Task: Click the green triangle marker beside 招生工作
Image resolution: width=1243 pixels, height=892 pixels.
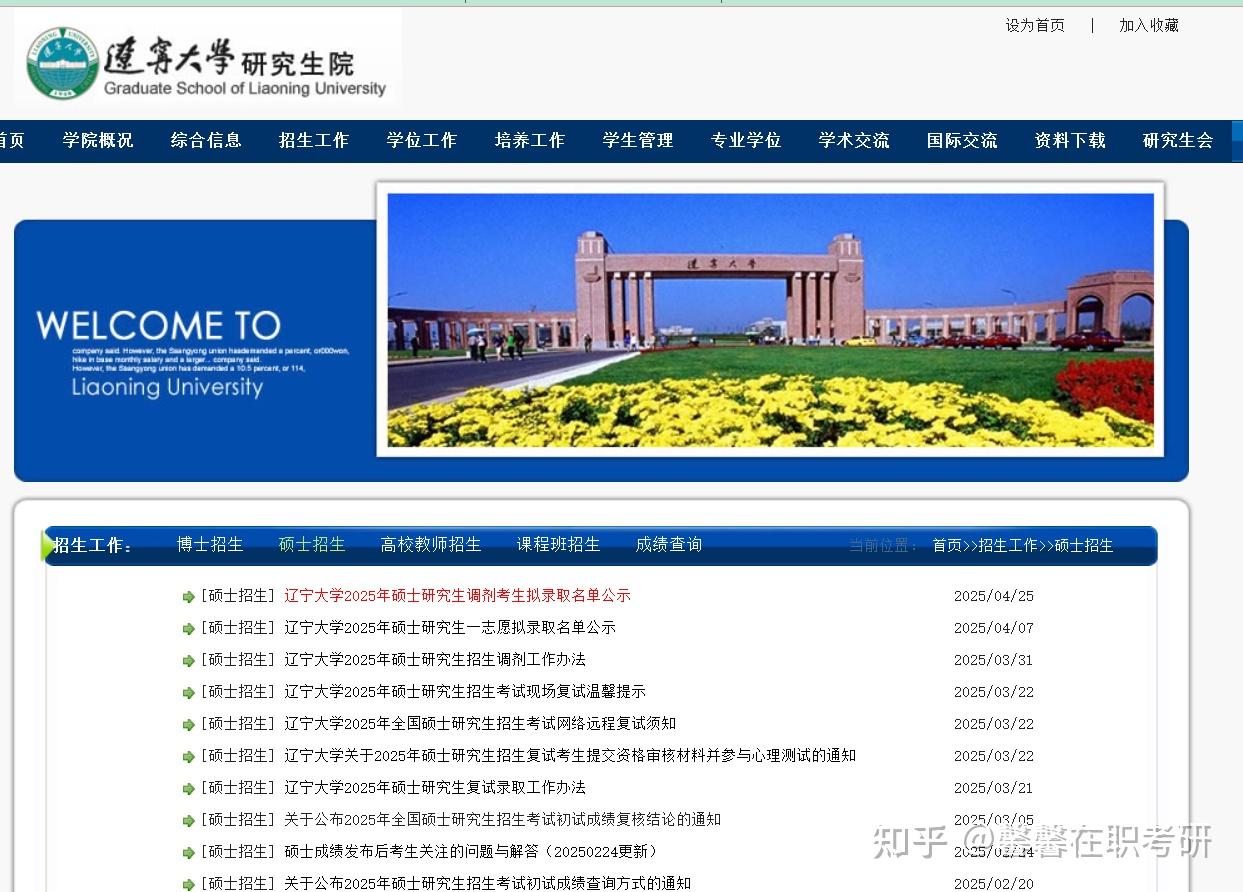Action: pyautogui.click(x=48, y=546)
